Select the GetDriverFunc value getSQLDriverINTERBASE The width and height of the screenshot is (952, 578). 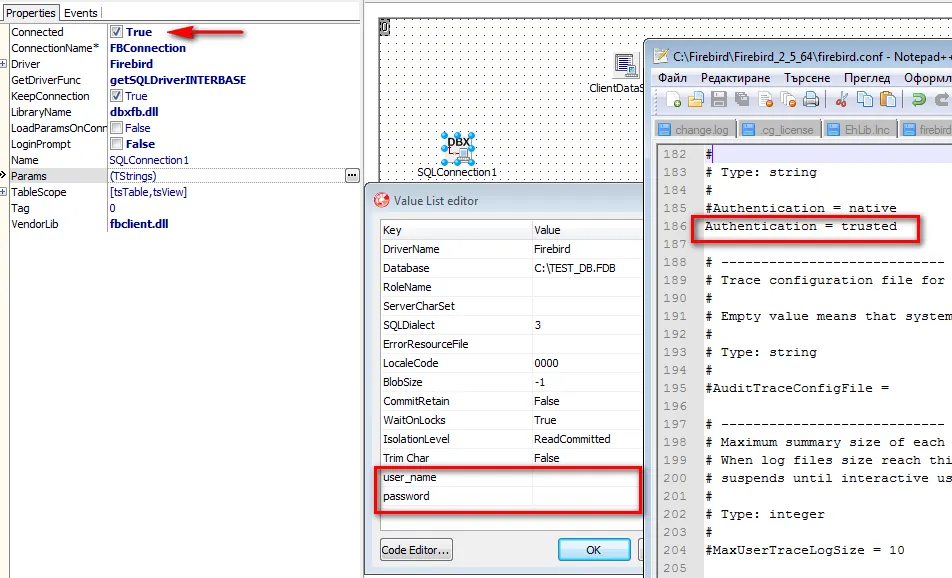[x=178, y=80]
